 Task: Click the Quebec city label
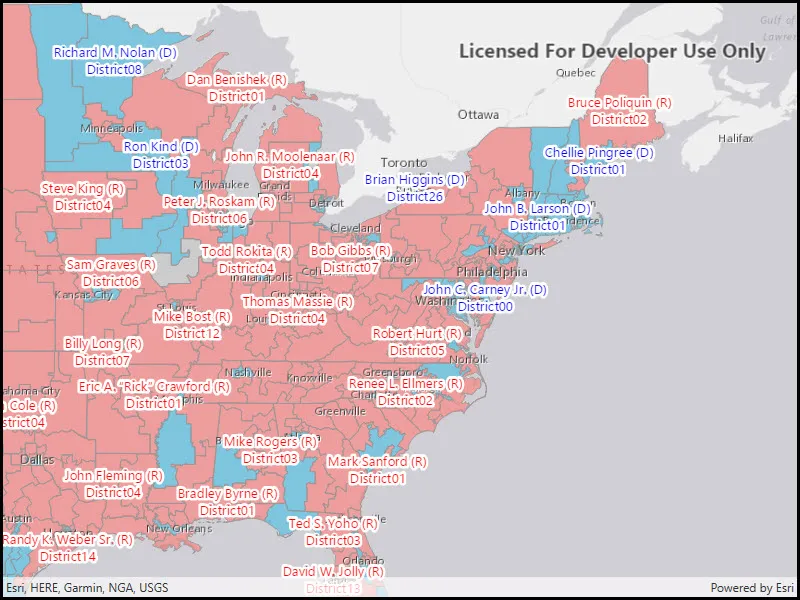point(576,73)
